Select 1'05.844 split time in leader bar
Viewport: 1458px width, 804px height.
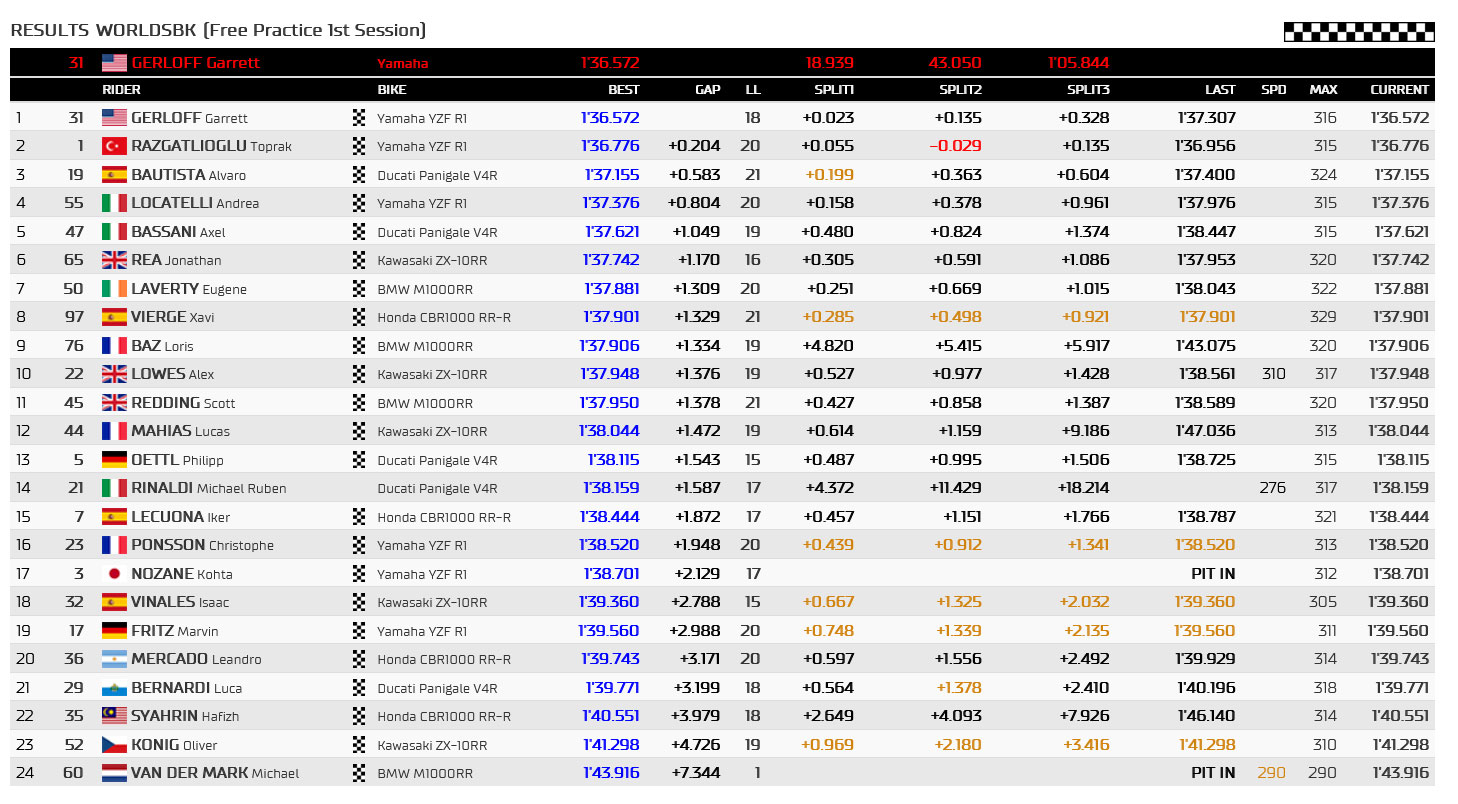pyautogui.click(x=1079, y=63)
